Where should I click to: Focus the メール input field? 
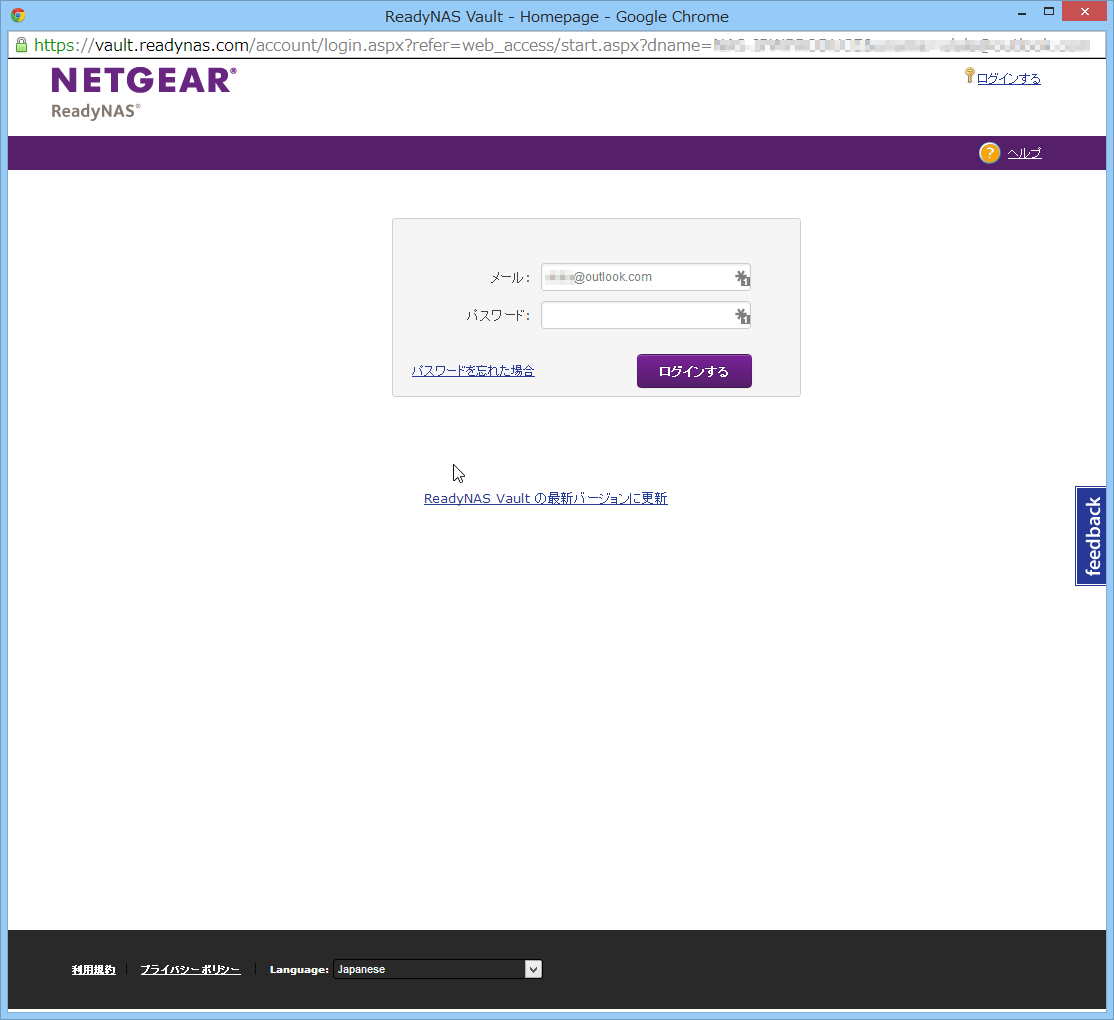click(x=635, y=277)
